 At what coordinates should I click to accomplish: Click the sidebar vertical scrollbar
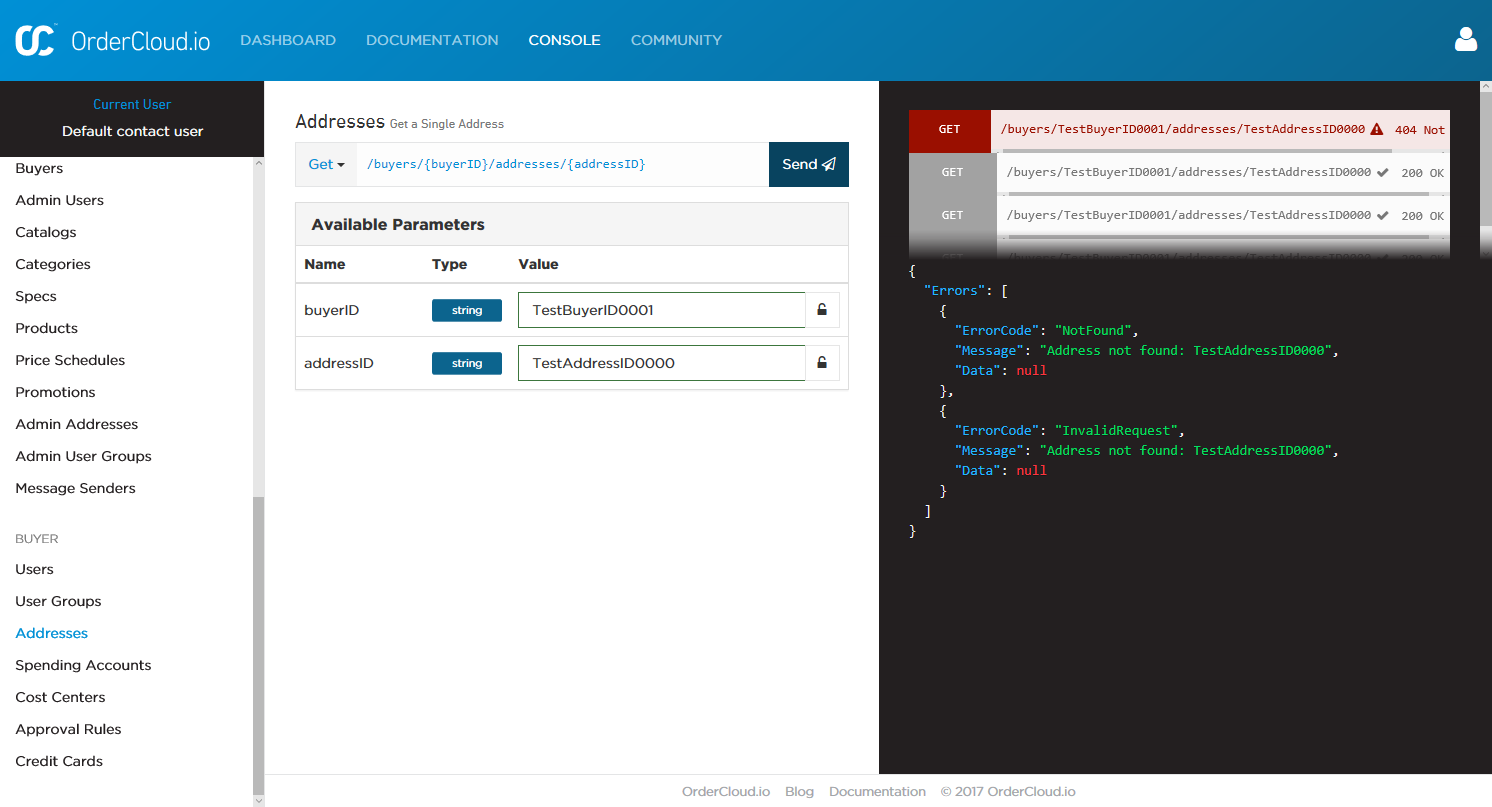[x=259, y=640]
